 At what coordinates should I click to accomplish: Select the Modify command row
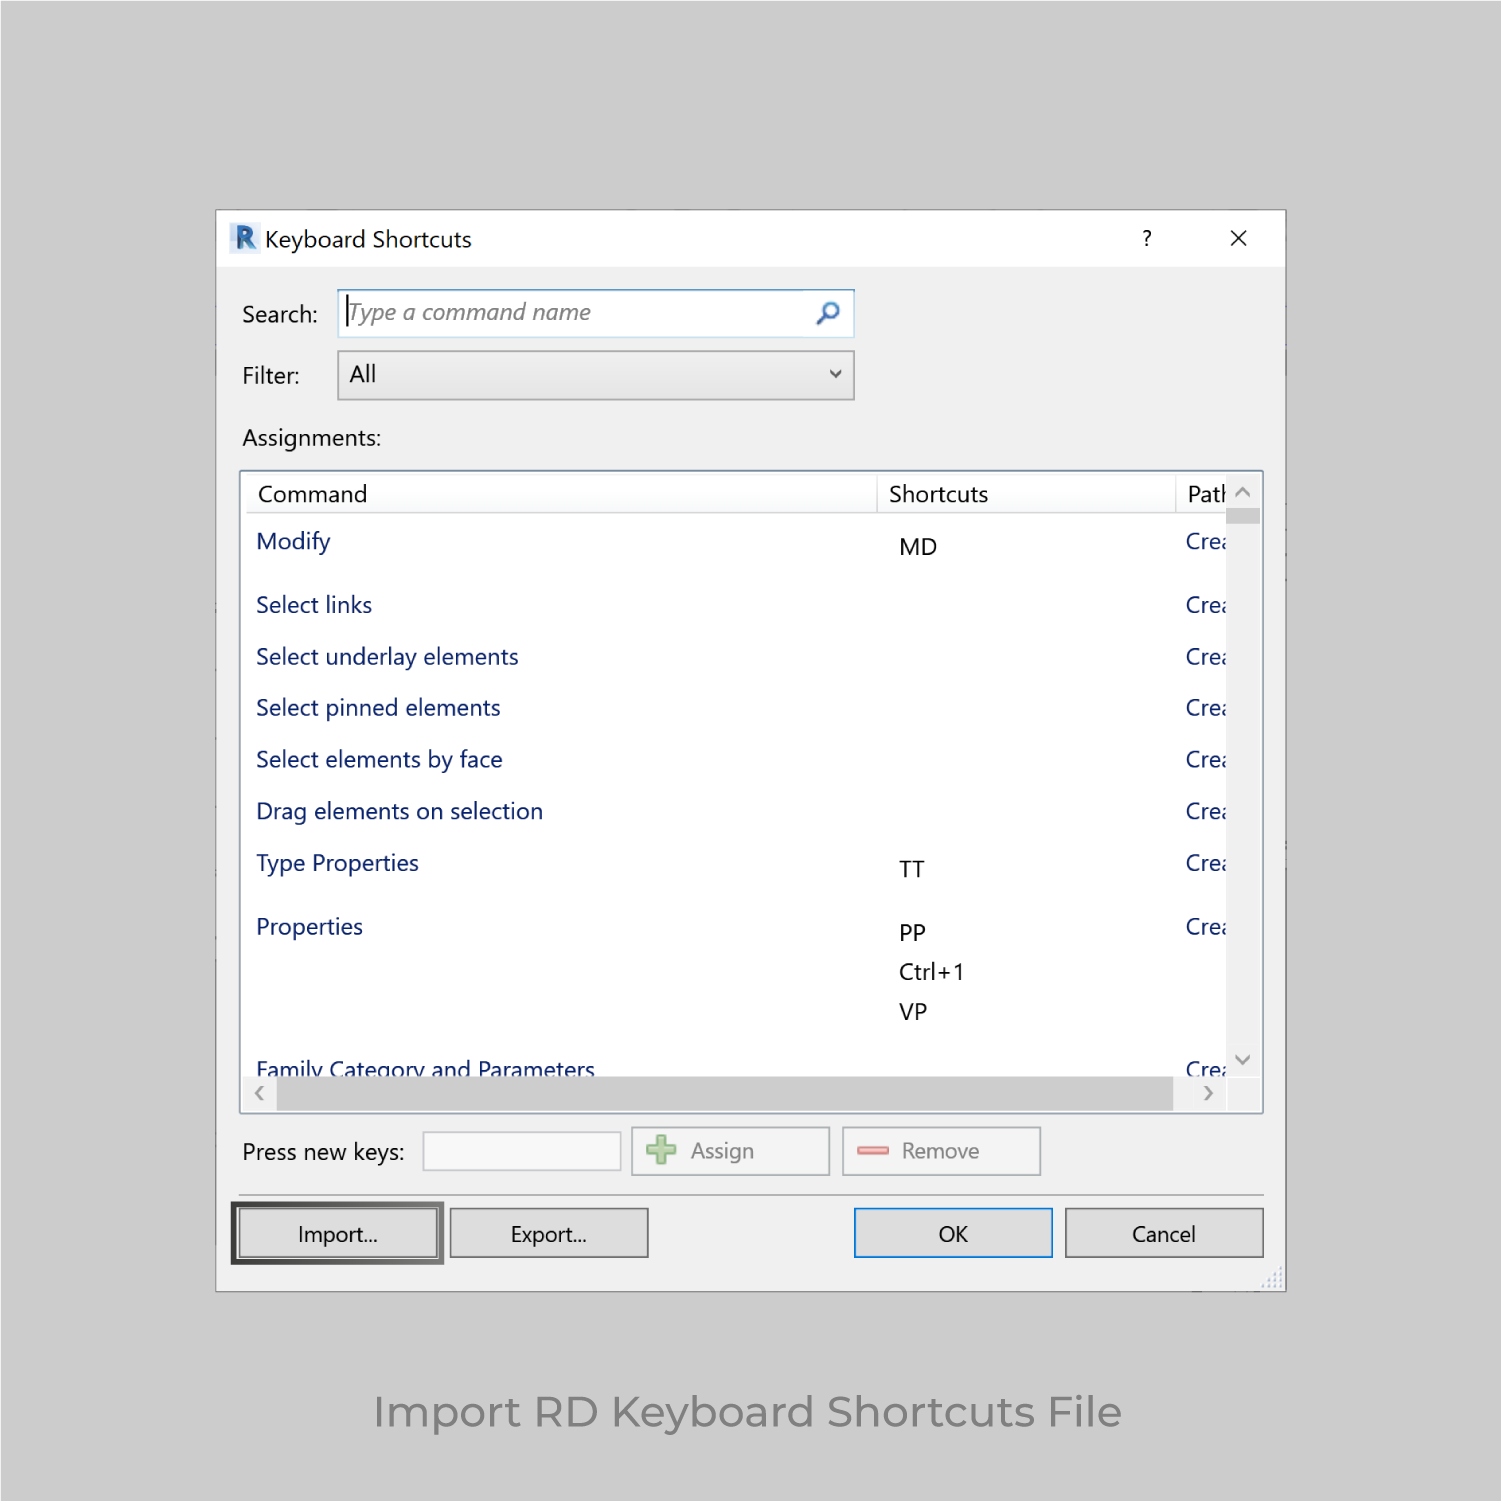pyautogui.click(x=293, y=541)
